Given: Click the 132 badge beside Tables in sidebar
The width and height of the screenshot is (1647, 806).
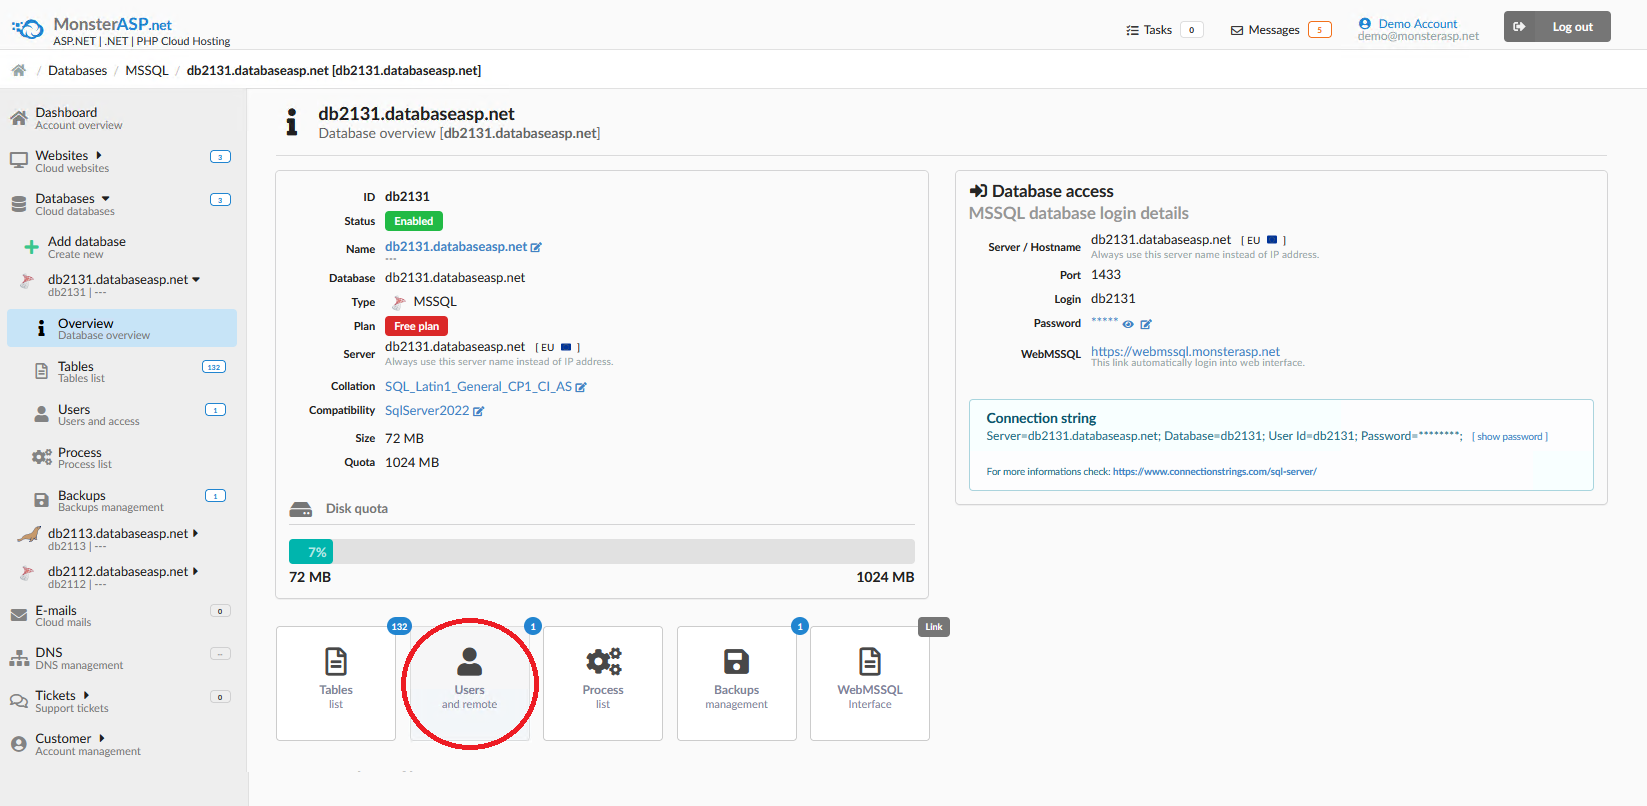Looking at the screenshot, I should coord(214,367).
